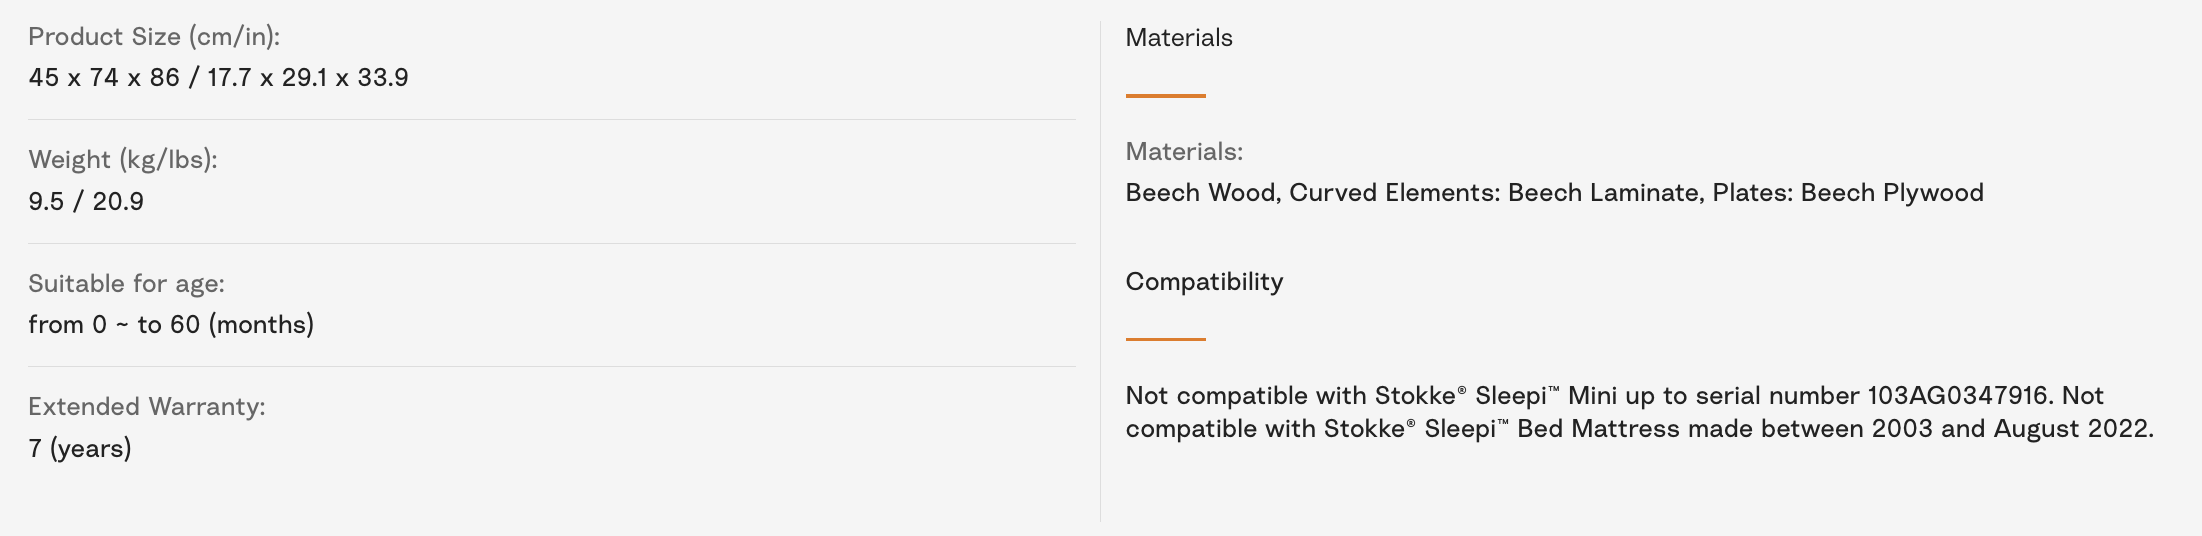The width and height of the screenshot is (2202, 536).
Task: Select the 9.5 / 20.9 weight value
Action: tap(86, 202)
